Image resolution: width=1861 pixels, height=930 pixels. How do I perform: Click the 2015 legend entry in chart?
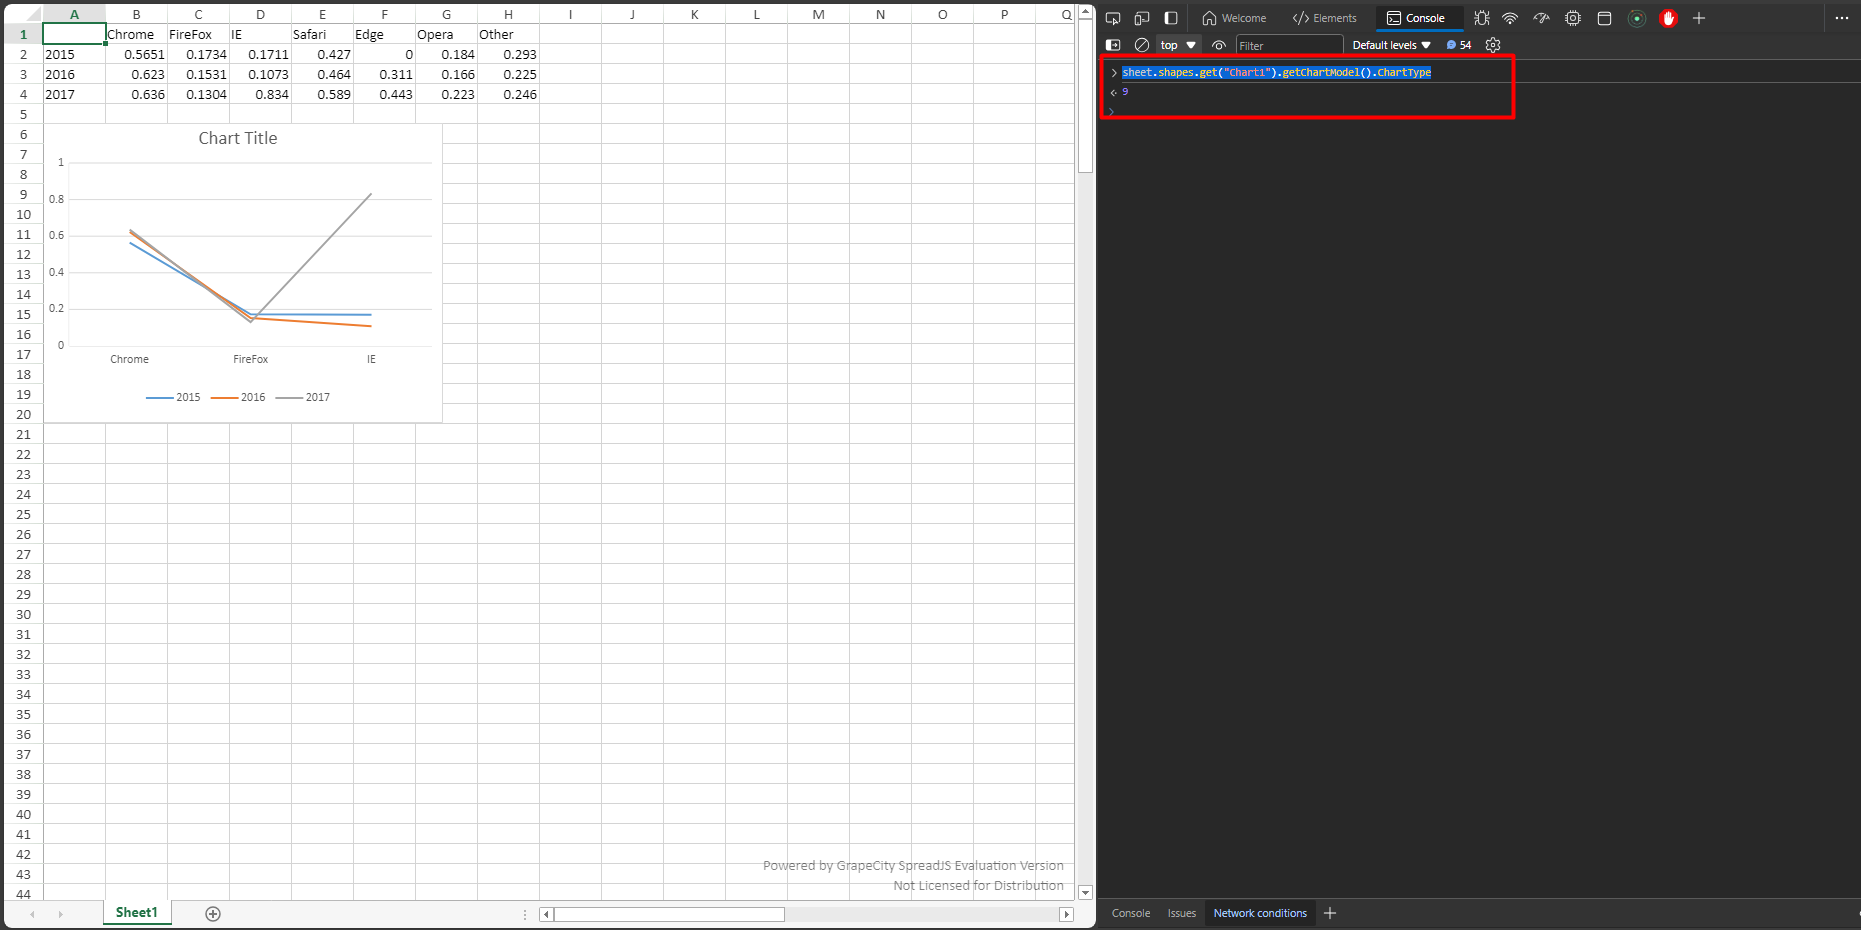pos(173,397)
